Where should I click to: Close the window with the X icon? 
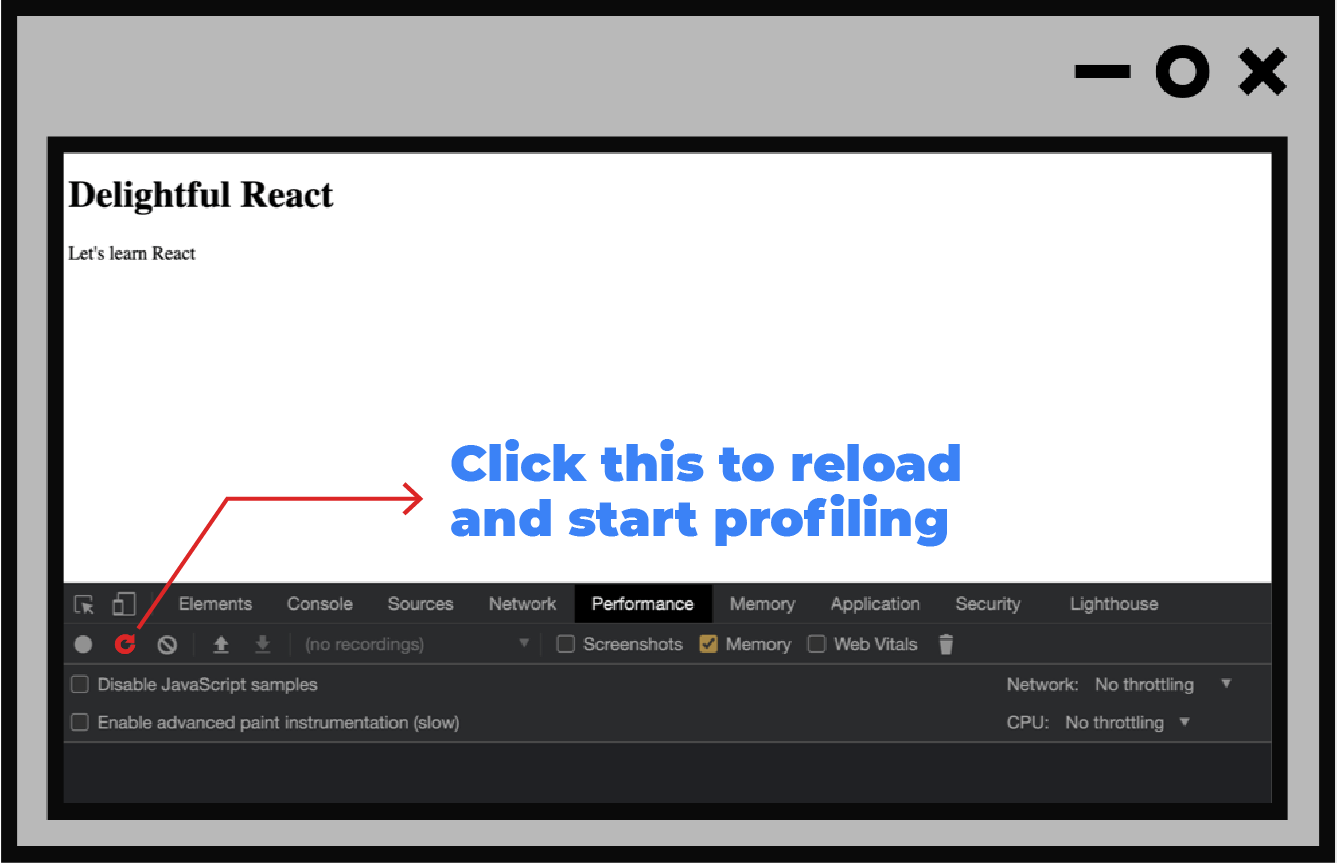click(1263, 72)
